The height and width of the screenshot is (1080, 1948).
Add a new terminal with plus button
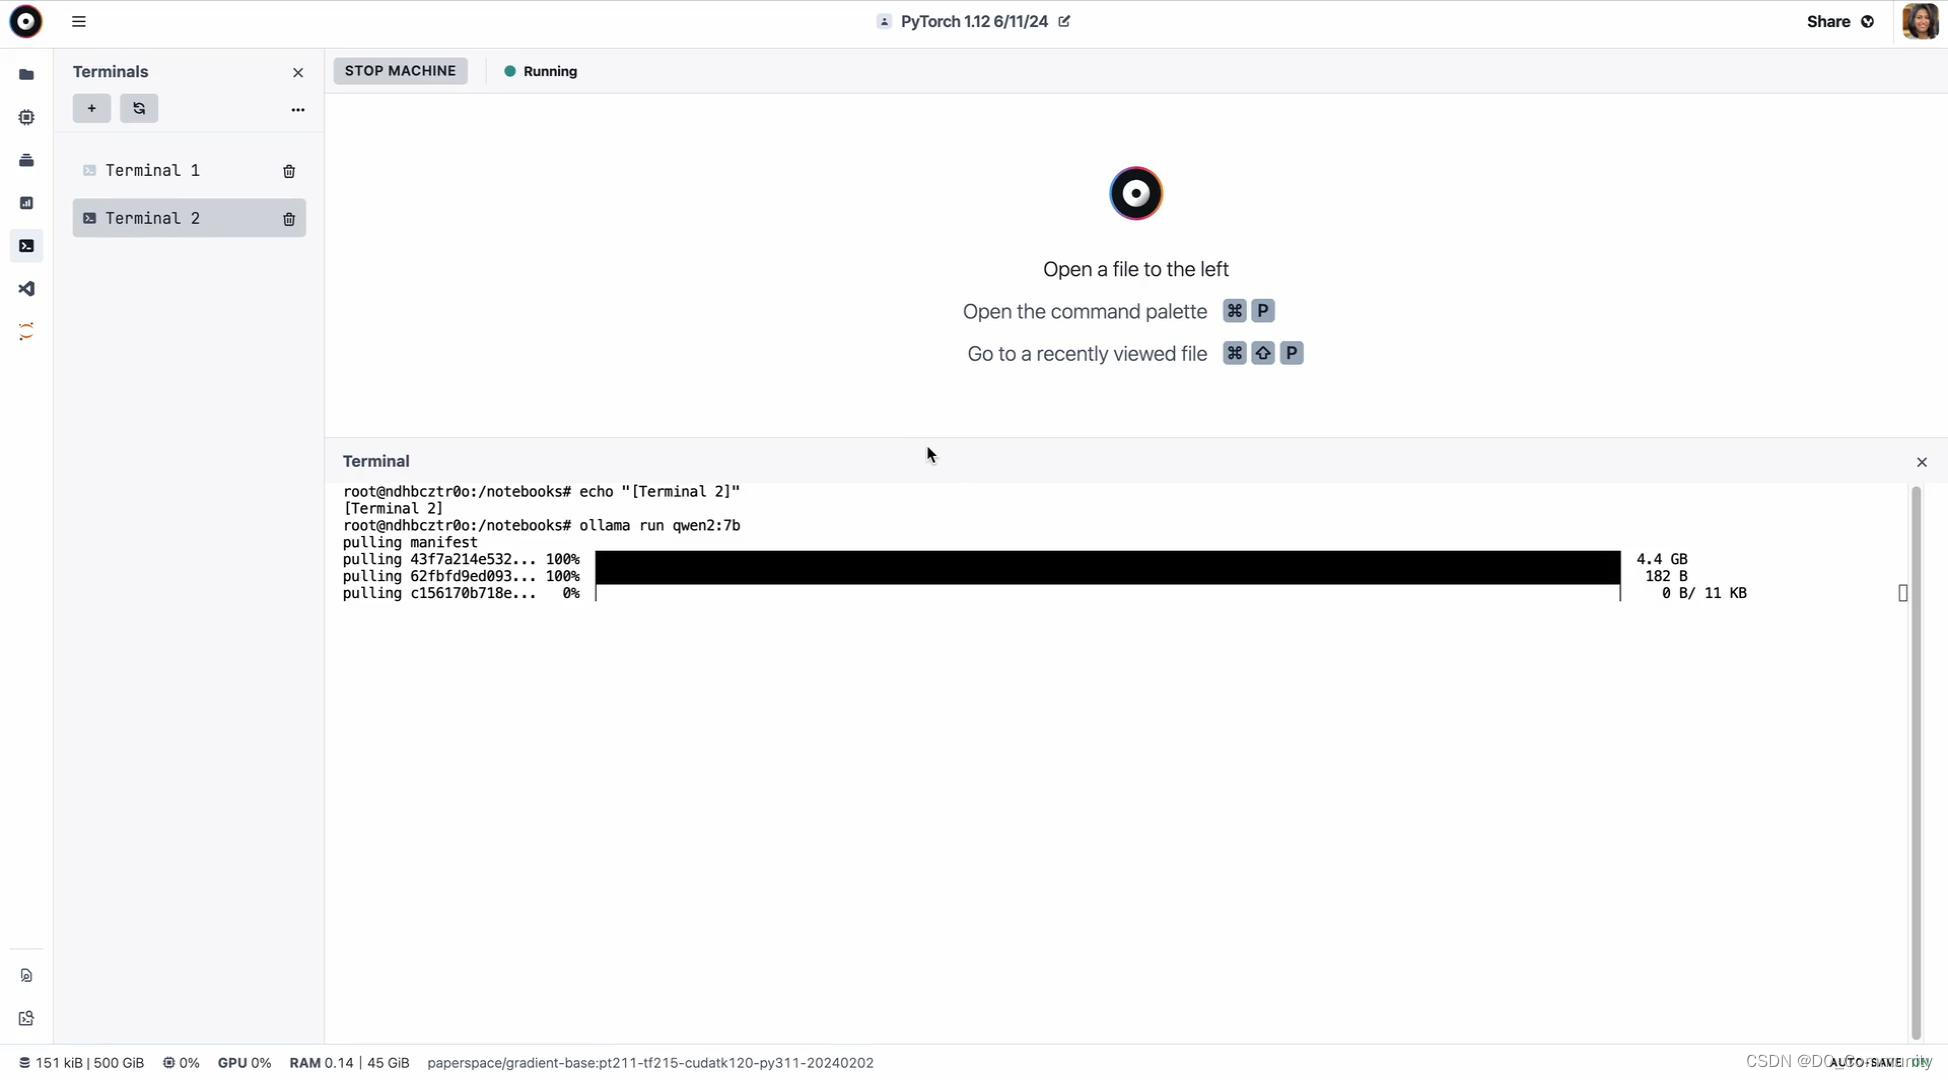pyautogui.click(x=91, y=108)
